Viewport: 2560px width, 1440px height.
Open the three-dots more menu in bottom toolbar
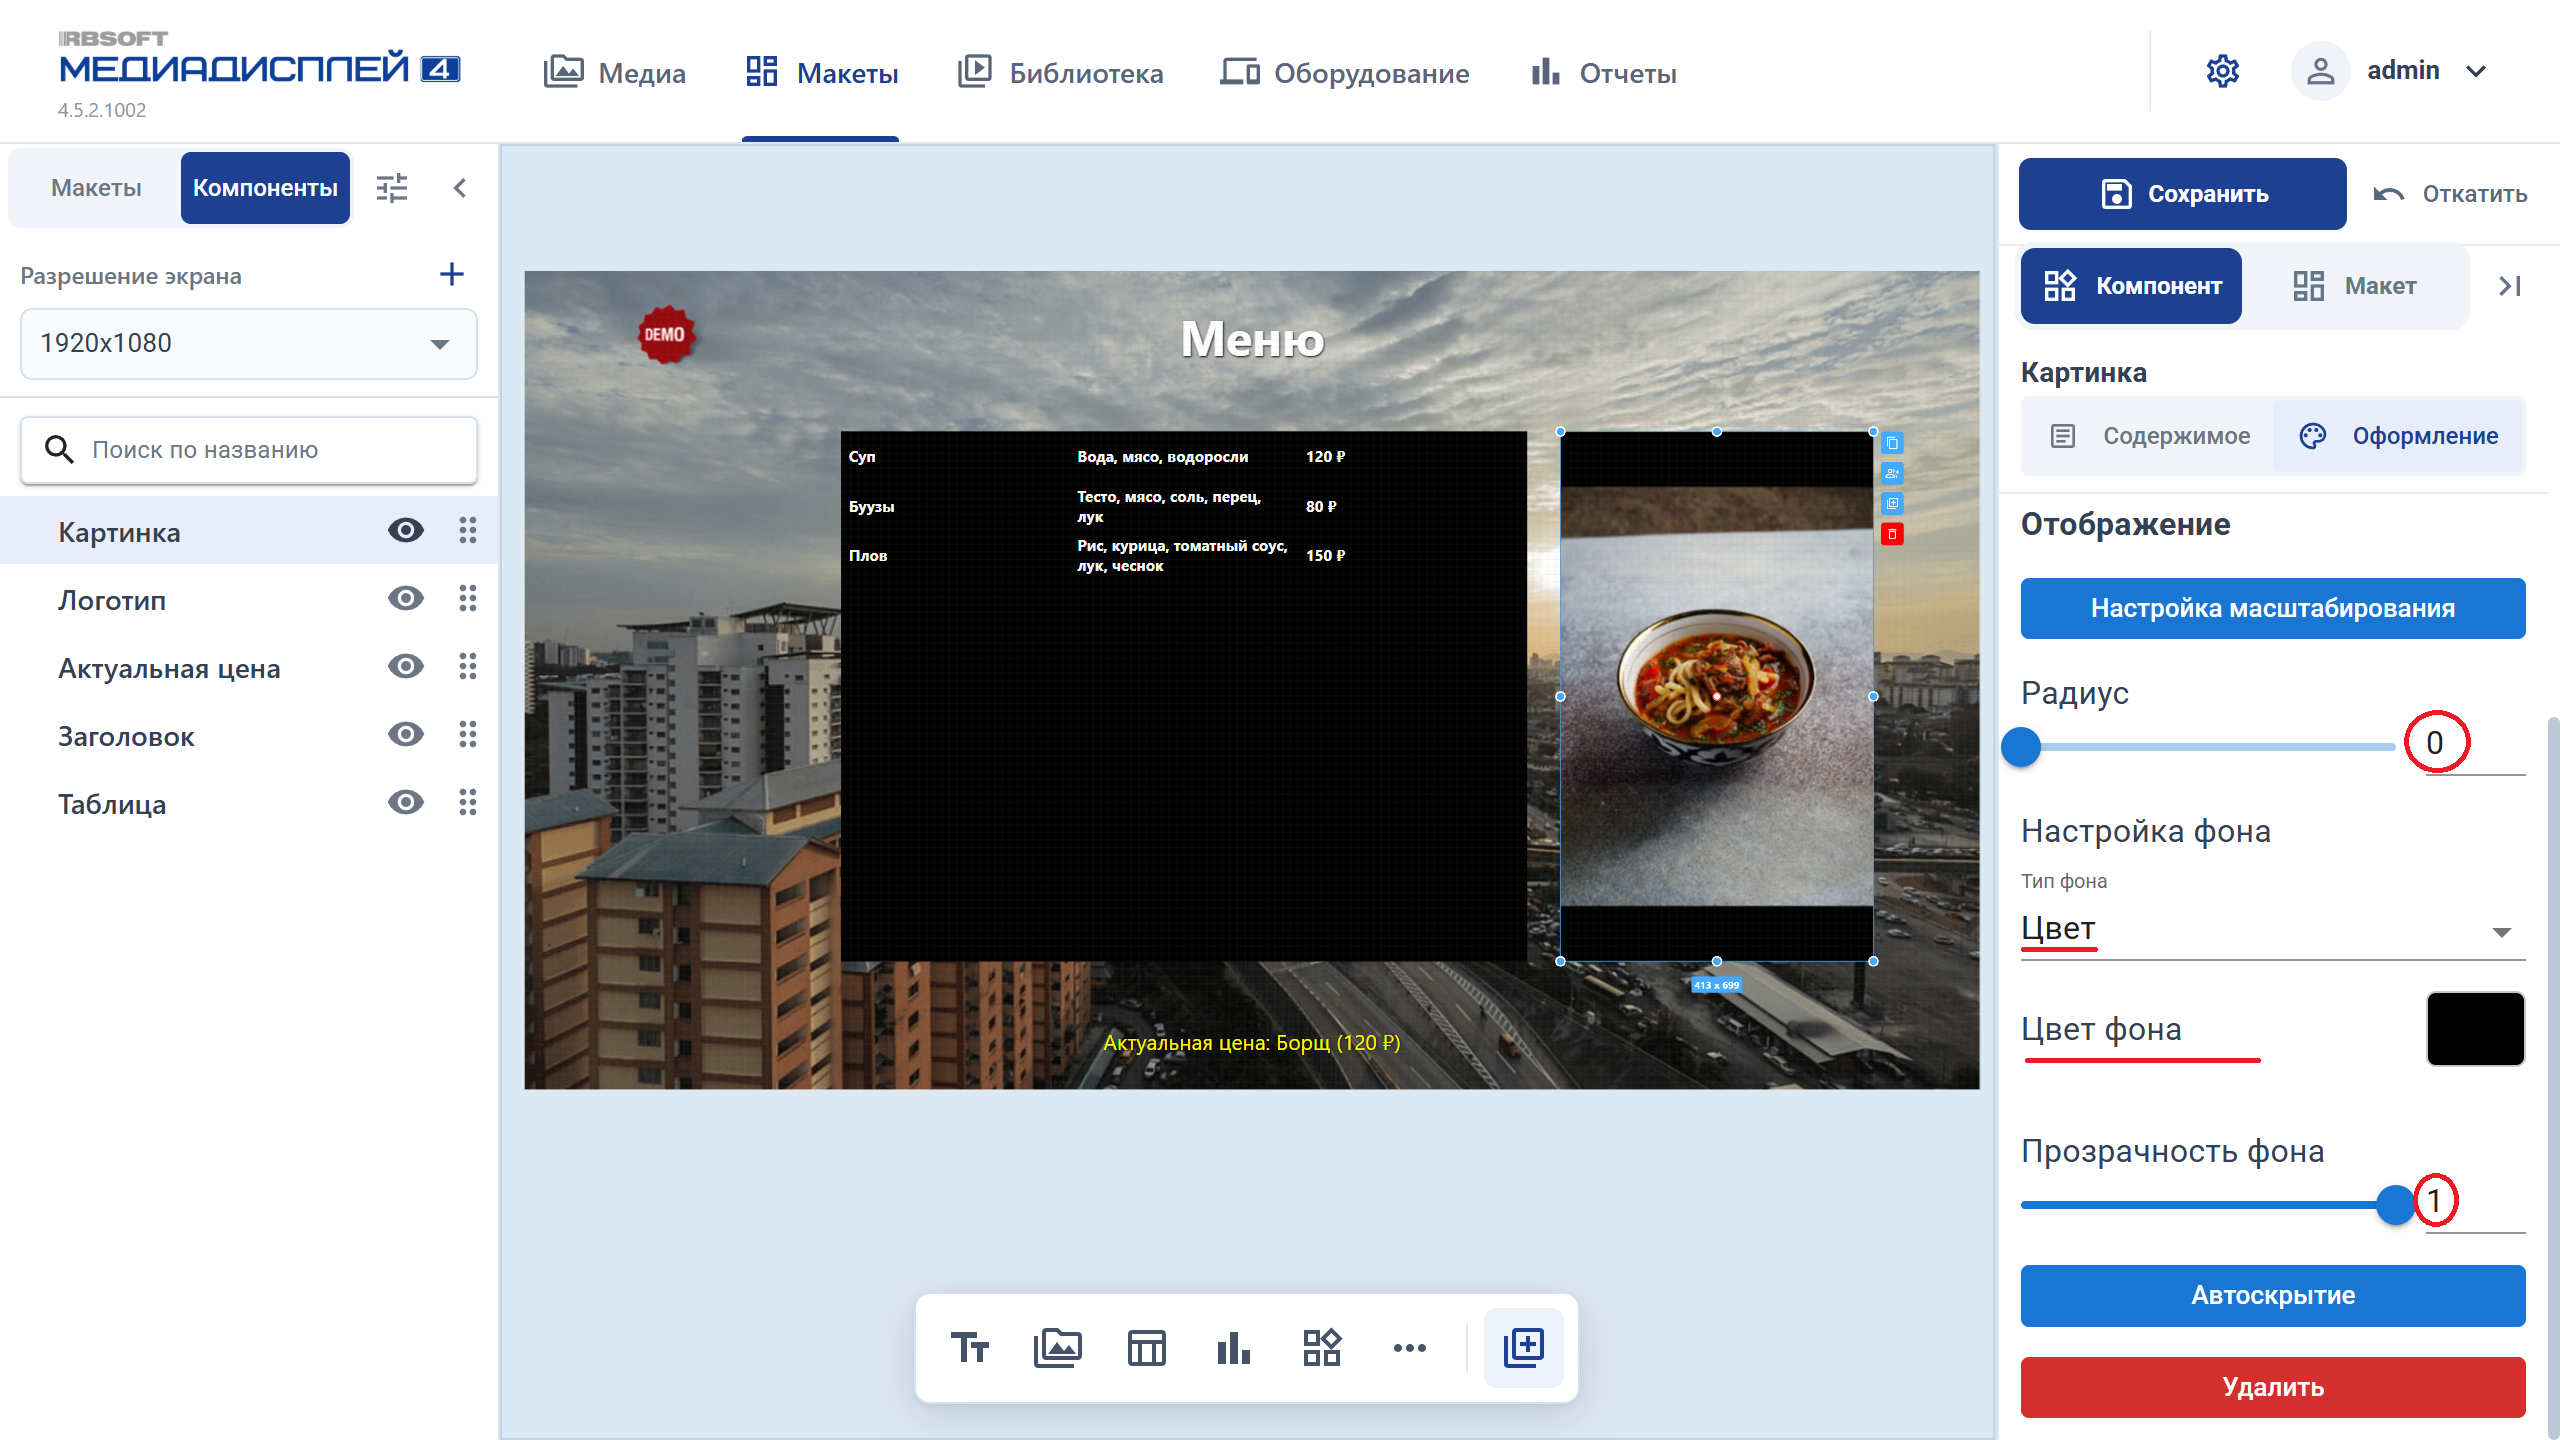[x=1410, y=1348]
